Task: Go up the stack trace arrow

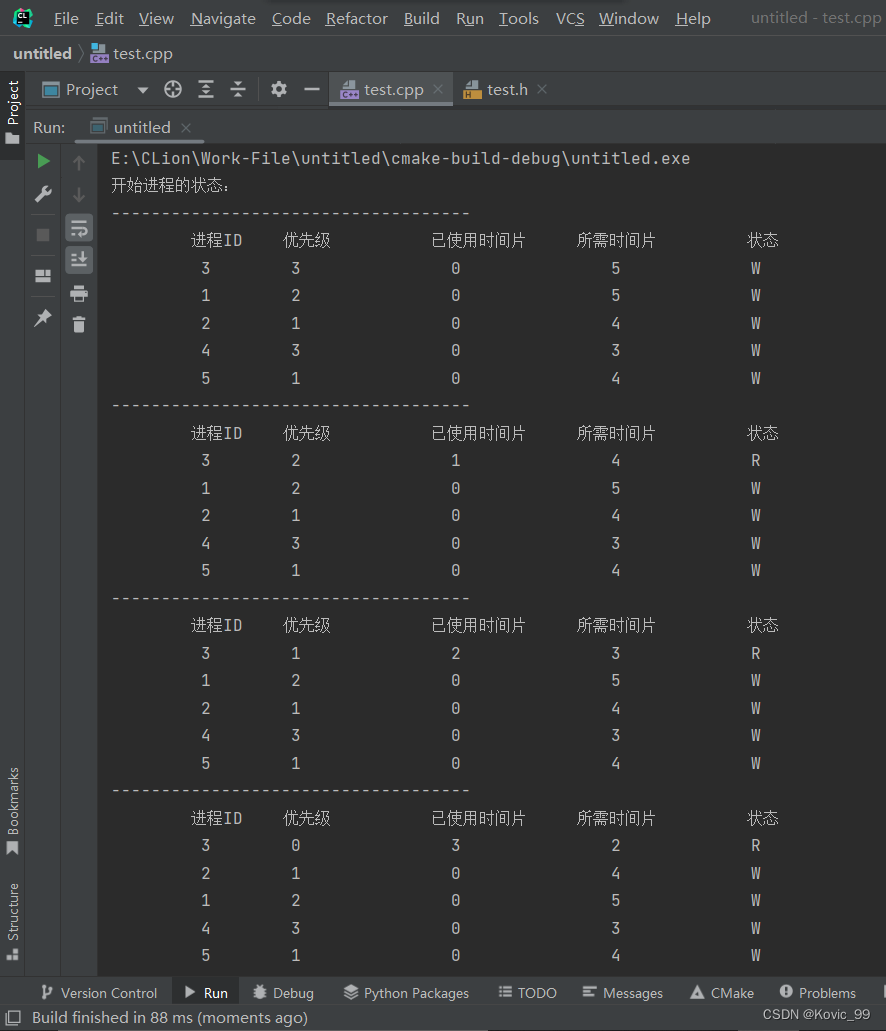Action: (79, 162)
